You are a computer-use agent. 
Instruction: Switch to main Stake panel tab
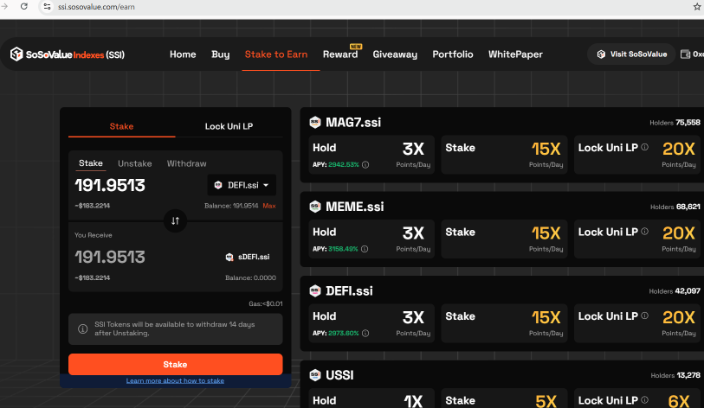(x=122, y=126)
